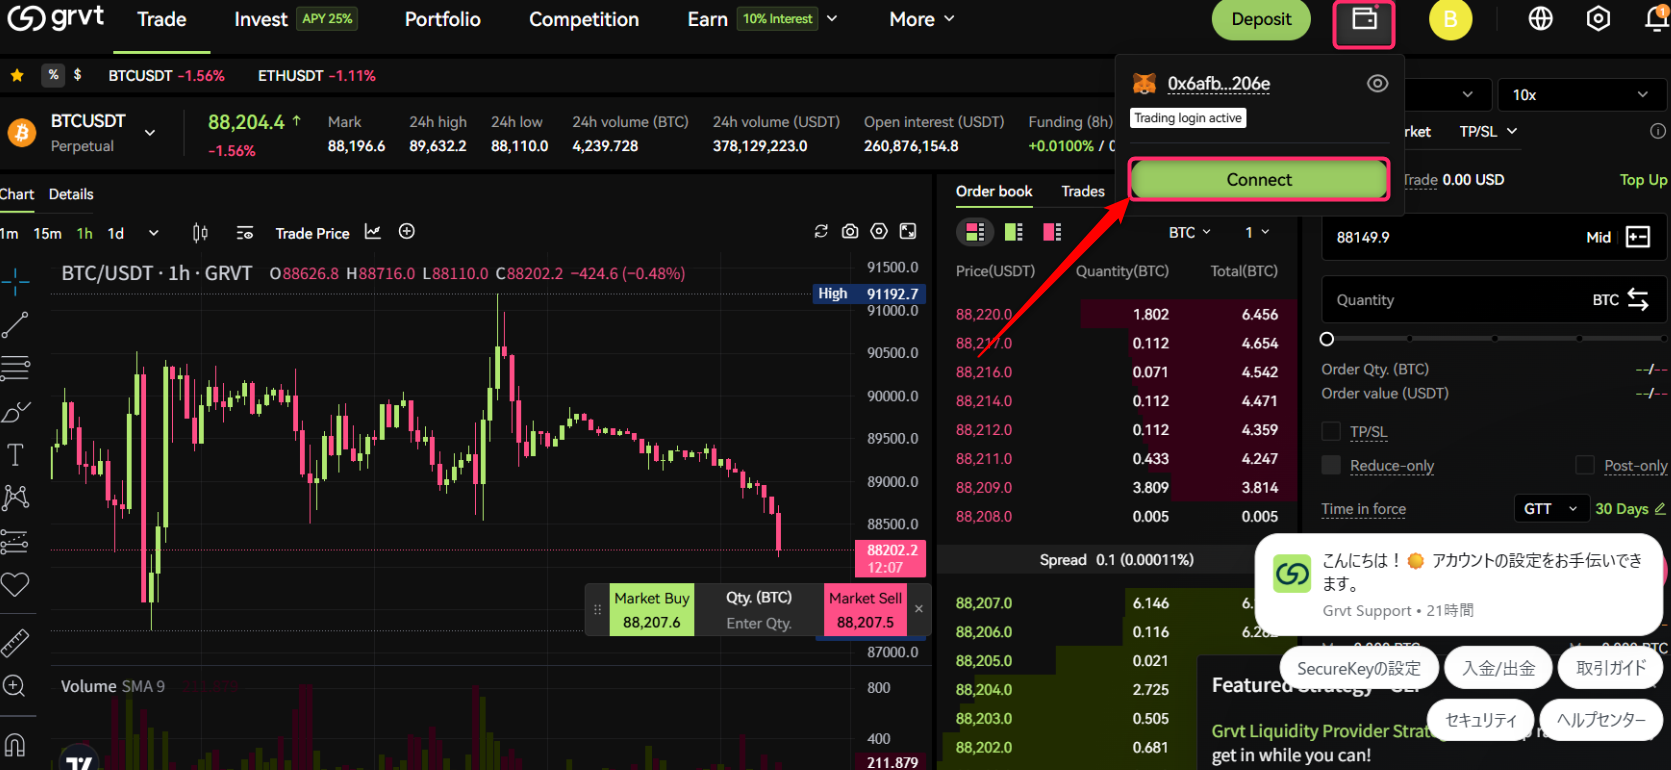
Task: Click the Quantity input field
Action: 1450,300
